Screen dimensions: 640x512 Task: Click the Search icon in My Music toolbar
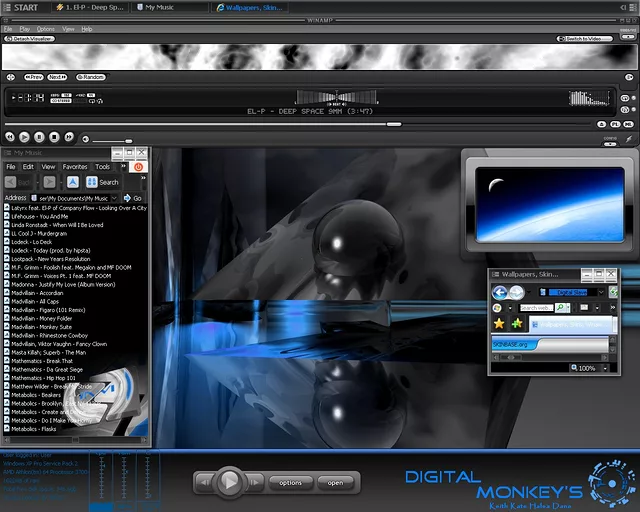pos(103,182)
